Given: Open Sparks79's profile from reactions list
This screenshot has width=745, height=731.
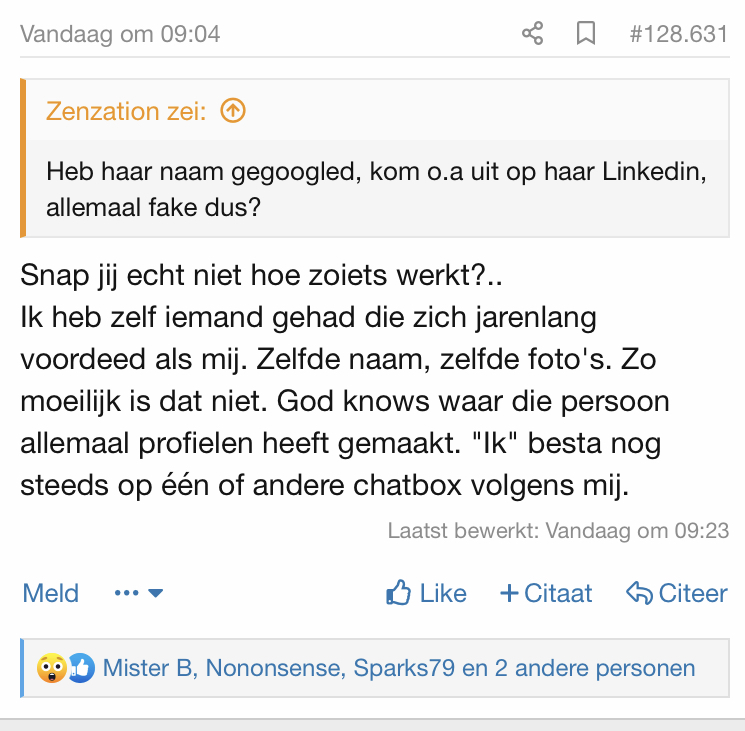Looking at the screenshot, I should (x=404, y=667).
